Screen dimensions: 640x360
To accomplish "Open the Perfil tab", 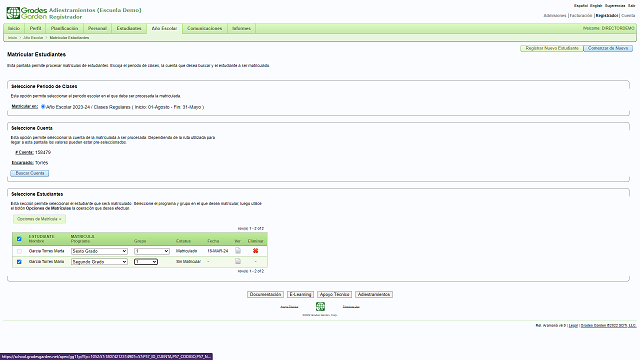I will click(x=36, y=29).
